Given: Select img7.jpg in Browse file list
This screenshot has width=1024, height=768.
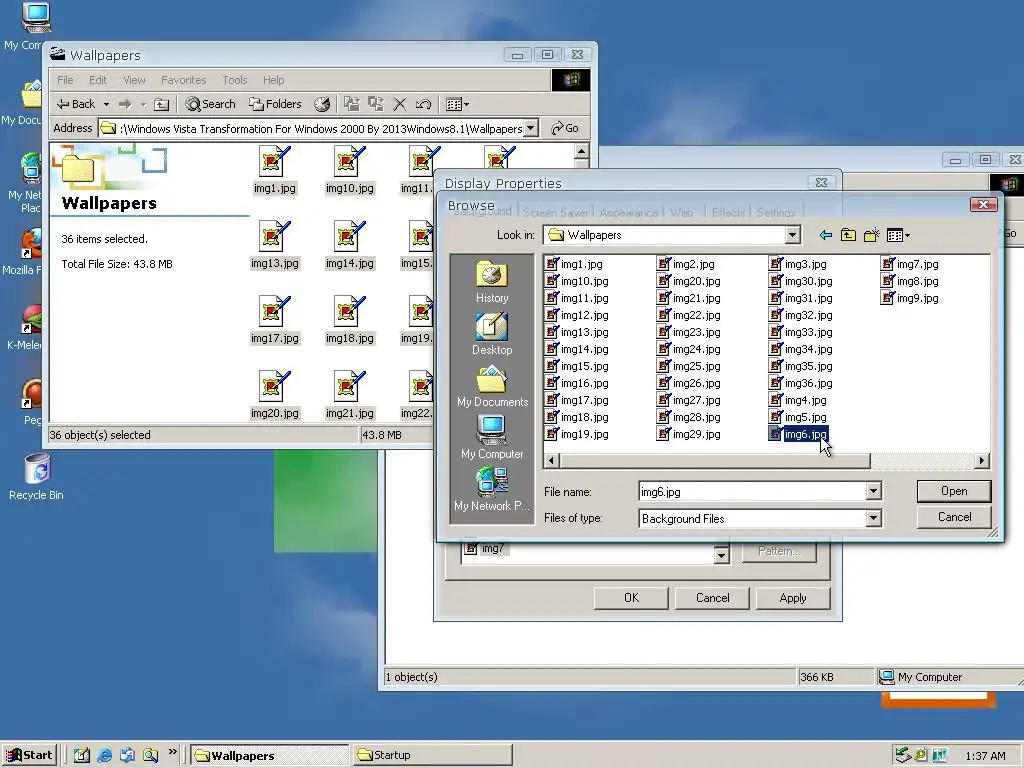Looking at the screenshot, I should pos(910,264).
